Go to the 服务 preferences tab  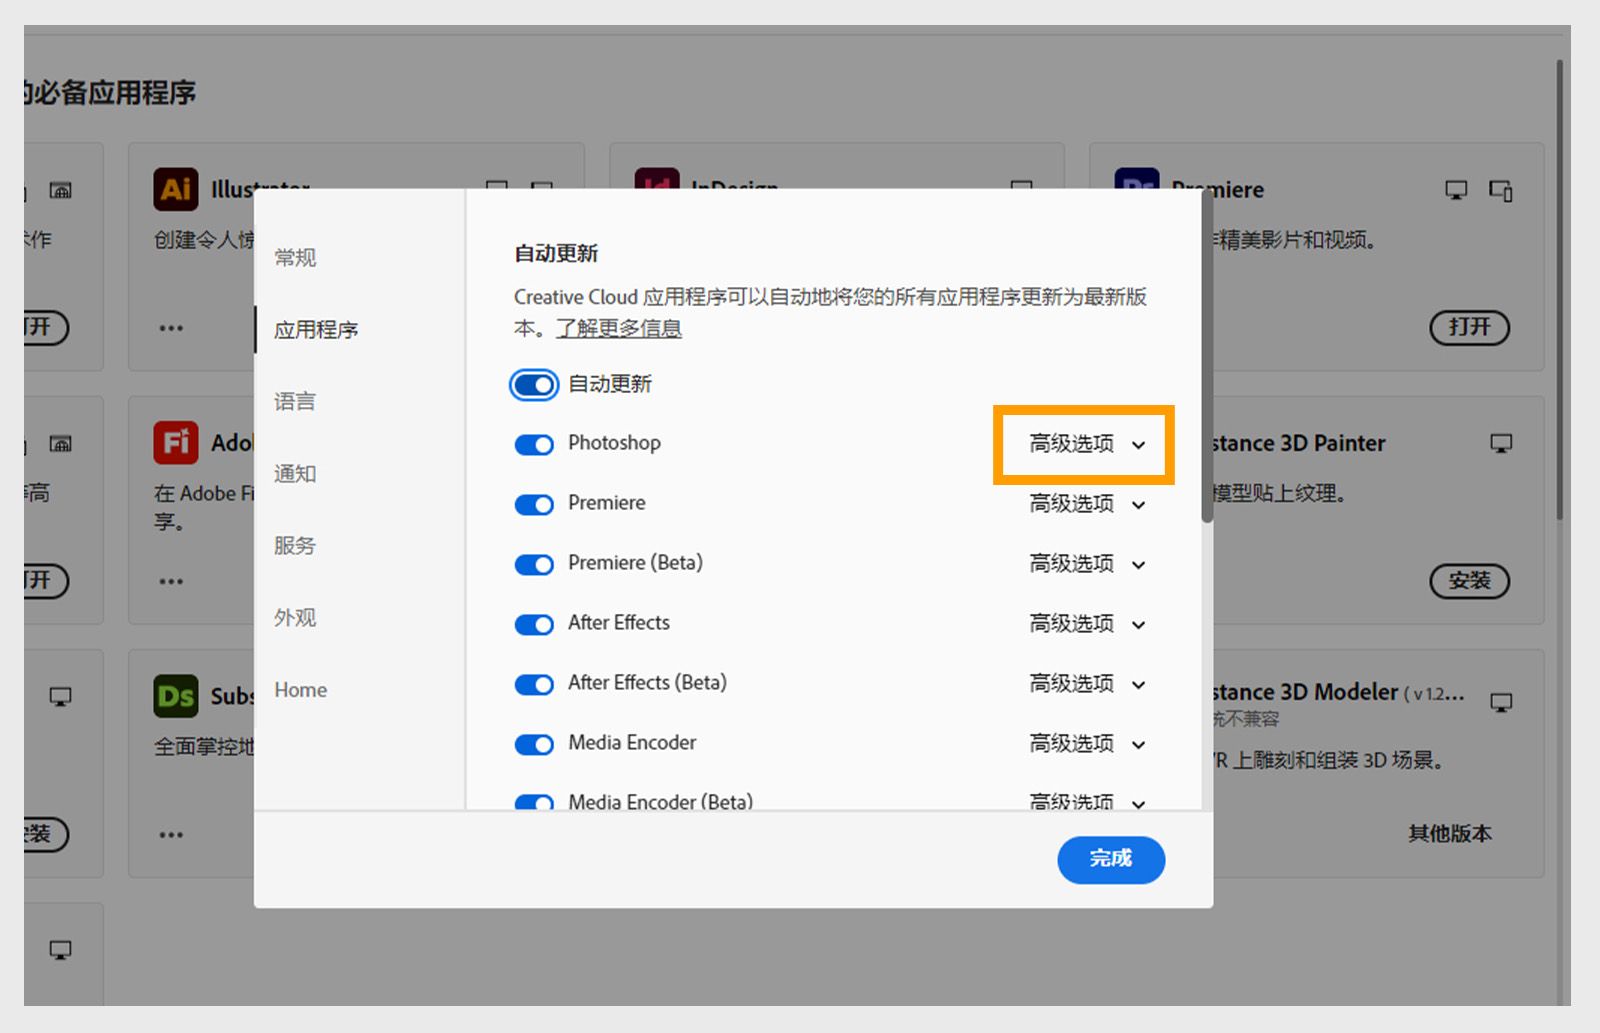click(295, 546)
